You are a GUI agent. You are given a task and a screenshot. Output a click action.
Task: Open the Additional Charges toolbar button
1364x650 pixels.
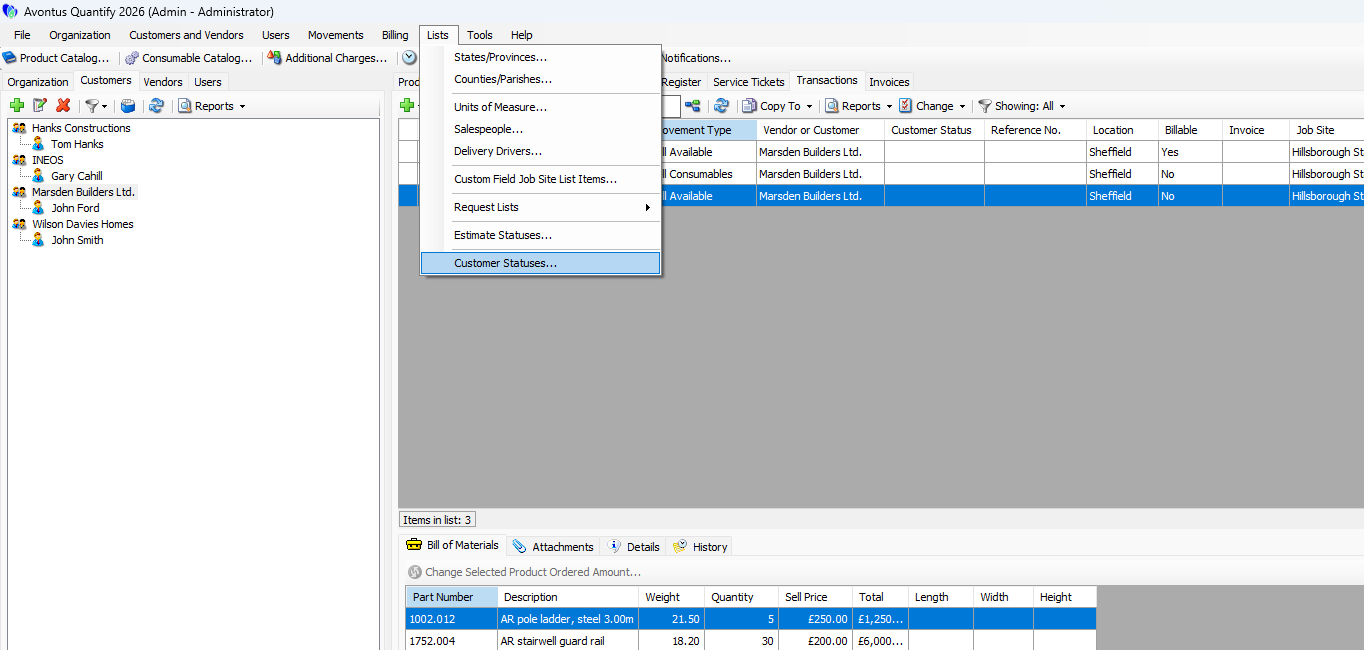coord(328,58)
